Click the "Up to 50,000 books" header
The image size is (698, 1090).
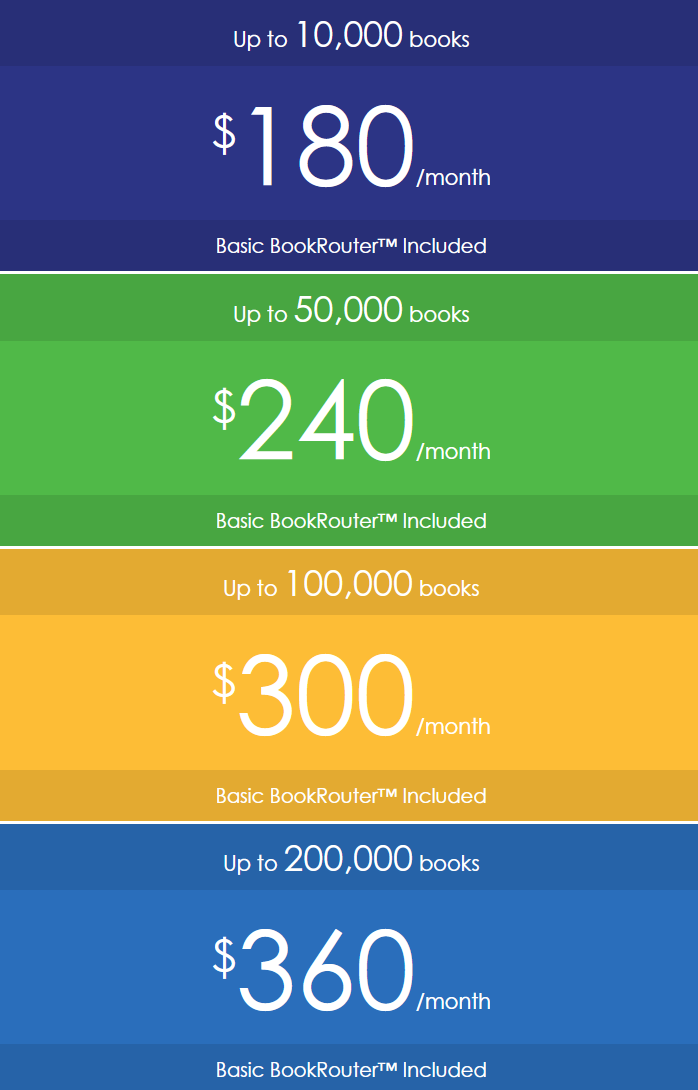pyautogui.click(x=351, y=313)
